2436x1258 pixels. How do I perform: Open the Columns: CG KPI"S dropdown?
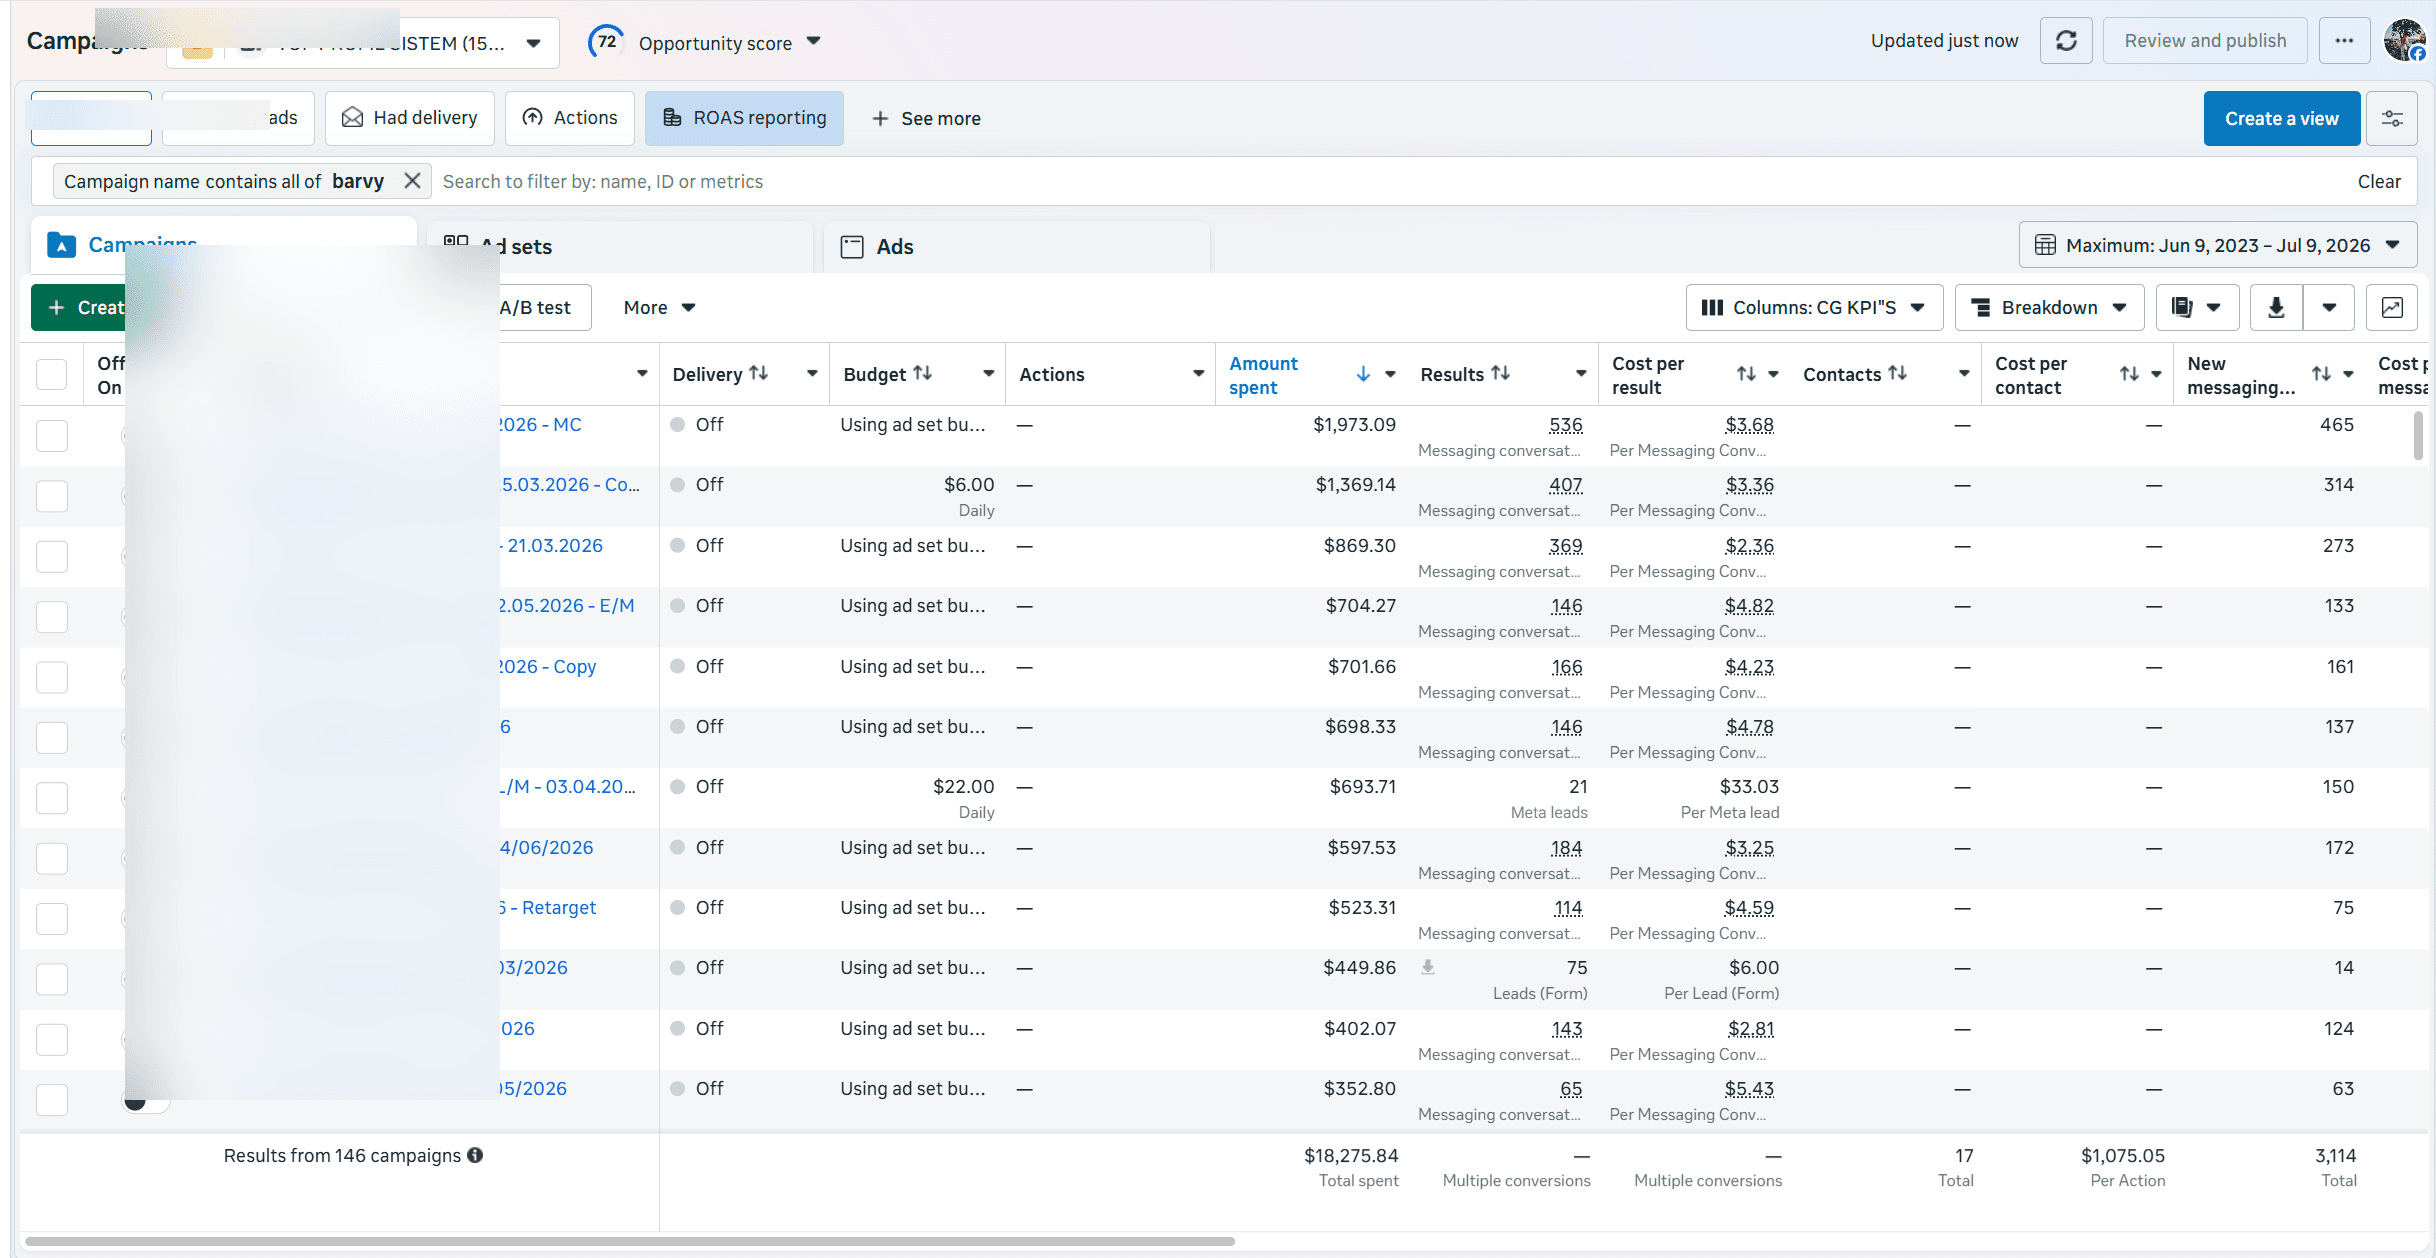(x=1814, y=307)
